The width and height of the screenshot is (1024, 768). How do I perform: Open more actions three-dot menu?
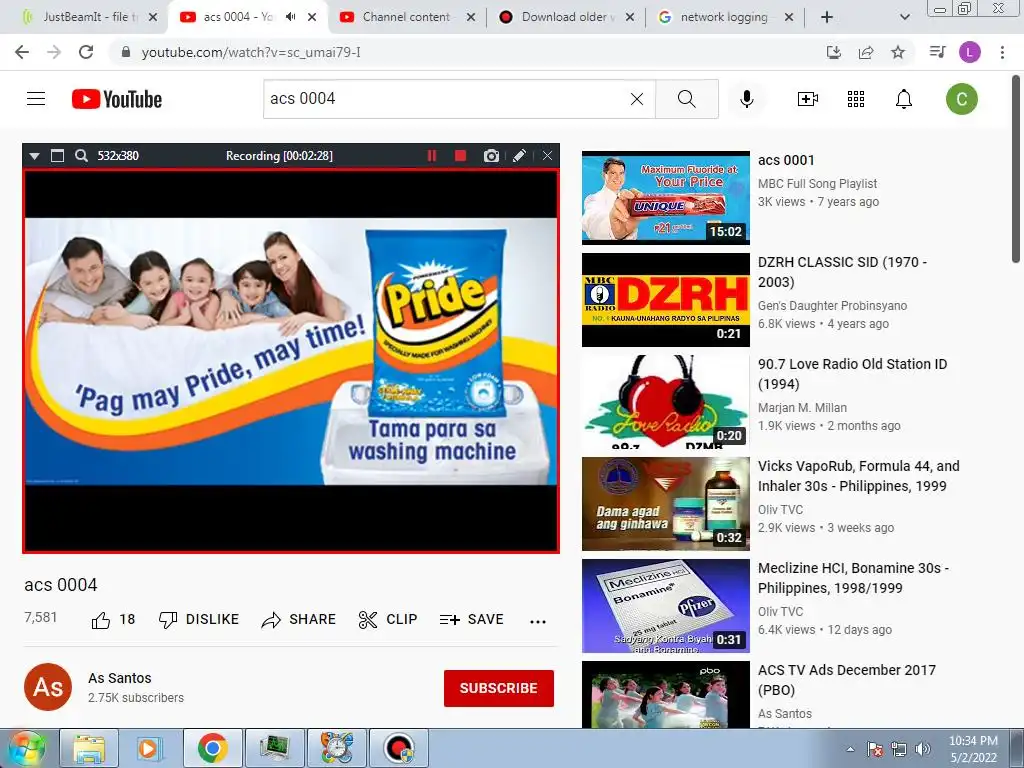click(538, 621)
